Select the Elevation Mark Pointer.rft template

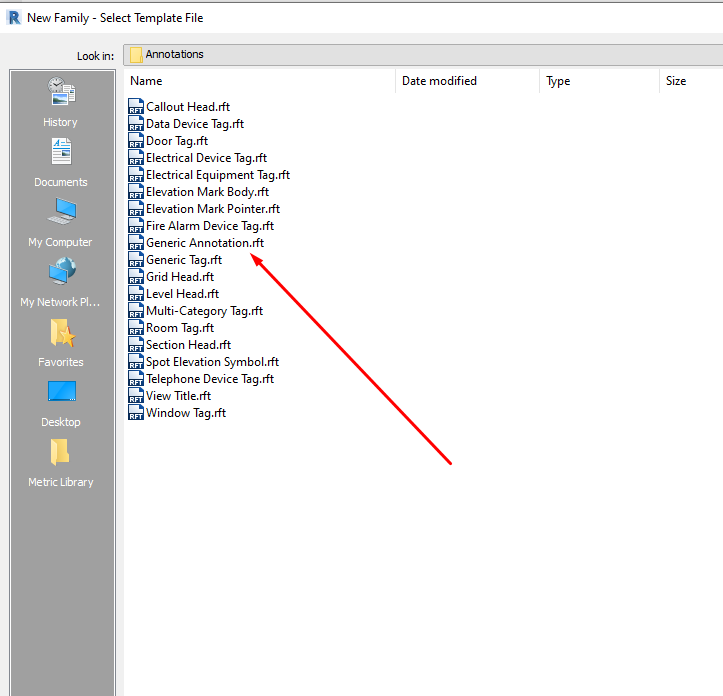click(213, 209)
